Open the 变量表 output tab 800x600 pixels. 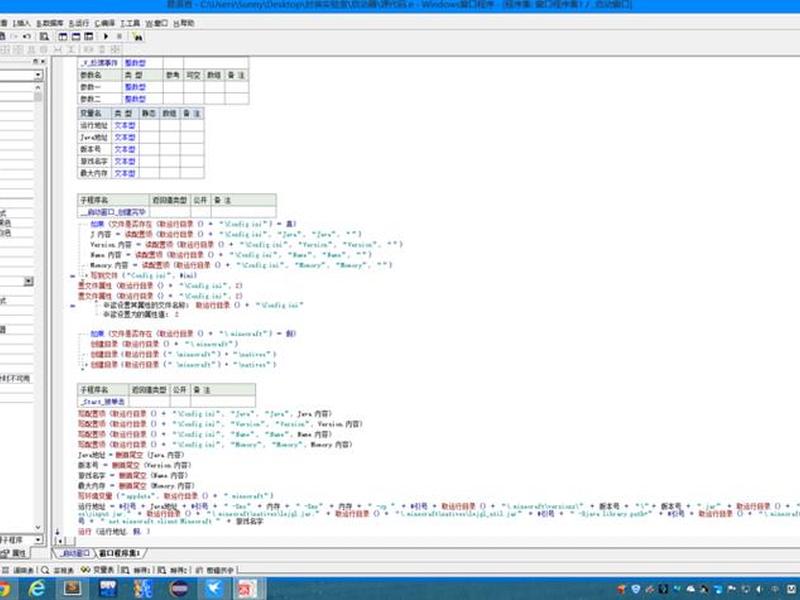pos(97,570)
